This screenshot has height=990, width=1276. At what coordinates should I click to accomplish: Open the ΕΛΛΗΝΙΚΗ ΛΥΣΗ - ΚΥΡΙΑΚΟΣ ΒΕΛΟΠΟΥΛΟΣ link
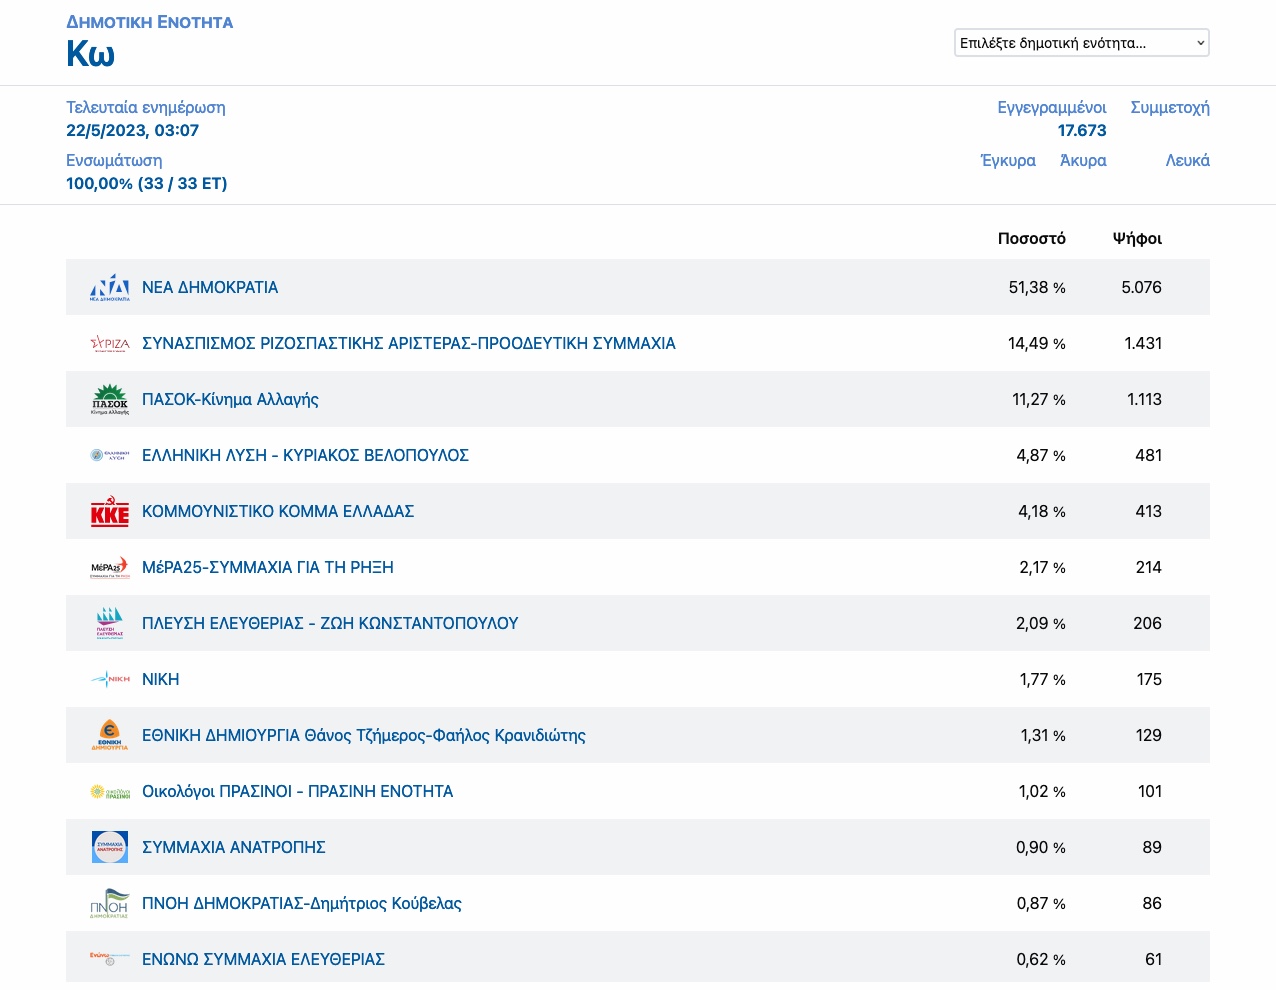[305, 455]
